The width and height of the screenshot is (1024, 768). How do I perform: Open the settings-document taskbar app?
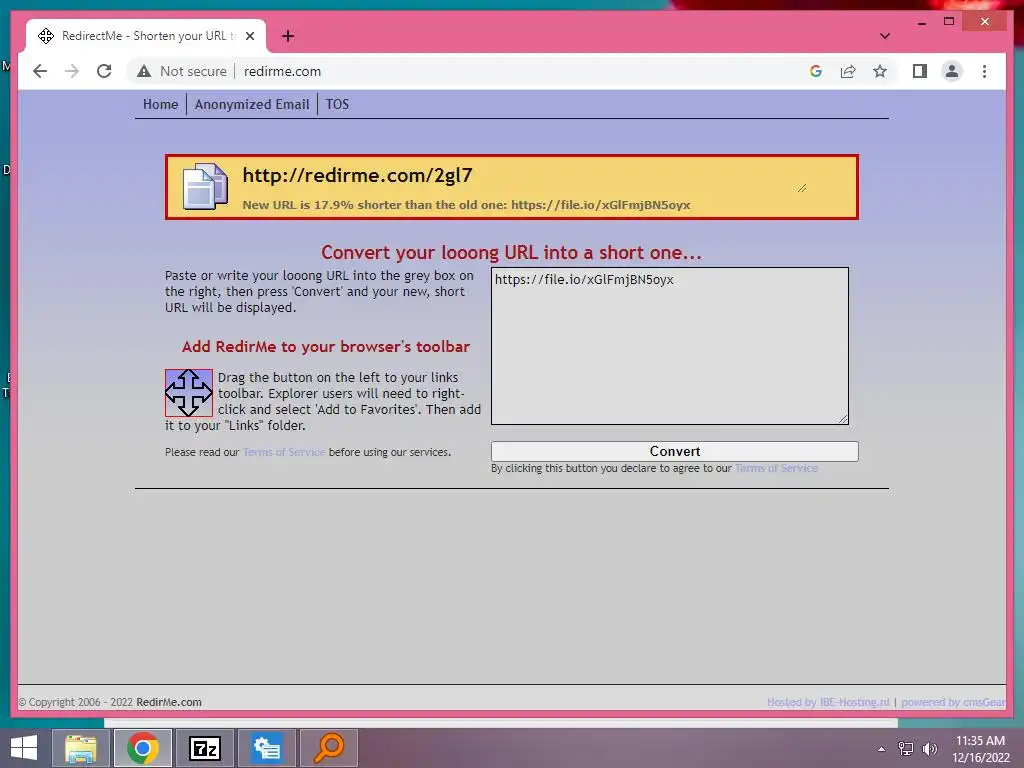pyautogui.click(x=267, y=748)
